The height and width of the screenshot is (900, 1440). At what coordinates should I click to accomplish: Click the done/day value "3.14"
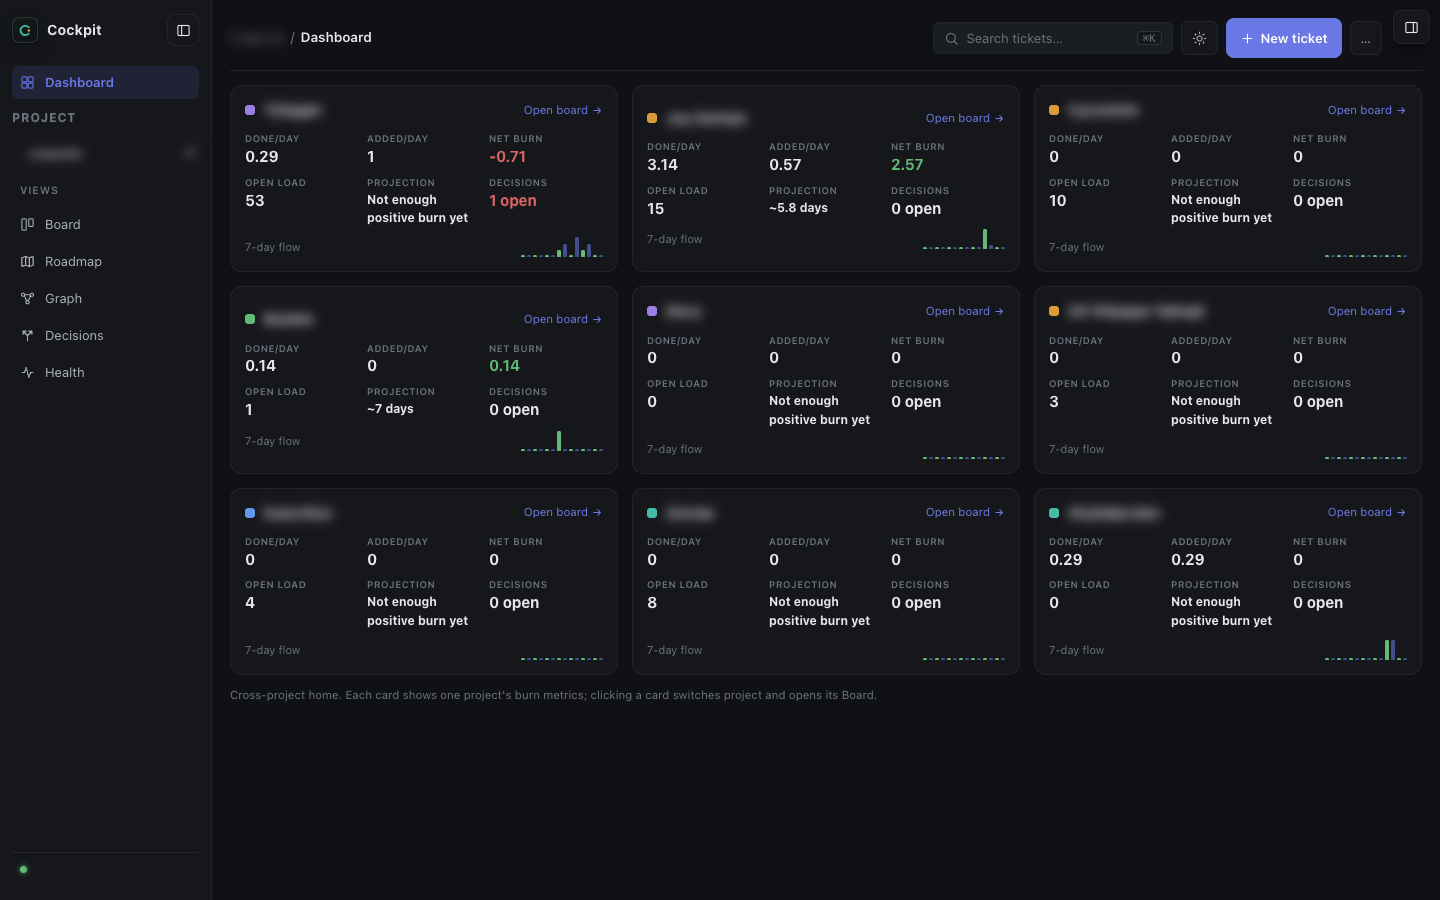click(x=662, y=165)
